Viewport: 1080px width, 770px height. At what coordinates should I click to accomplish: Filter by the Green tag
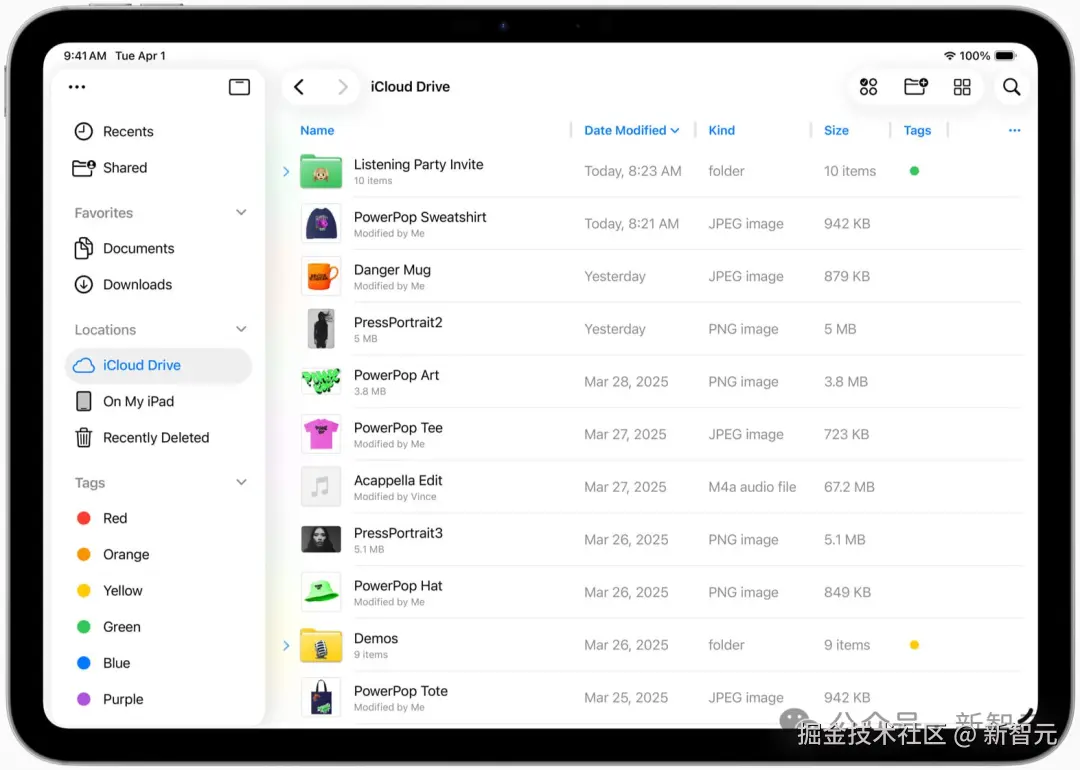pos(109,627)
